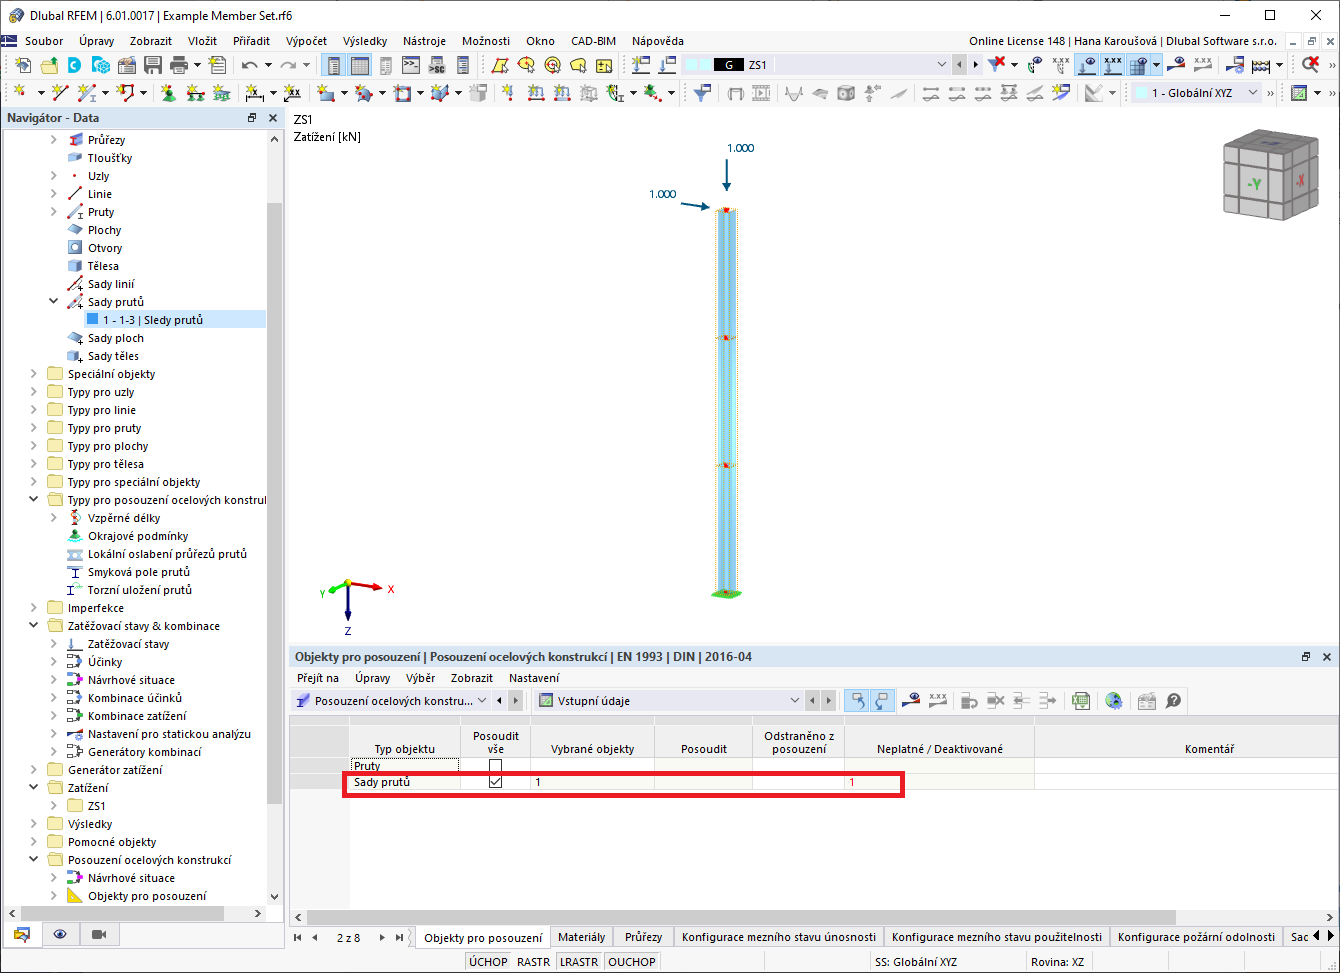Click the globe icon in table toolbar
The image size is (1340, 973).
pyautogui.click(x=1113, y=701)
